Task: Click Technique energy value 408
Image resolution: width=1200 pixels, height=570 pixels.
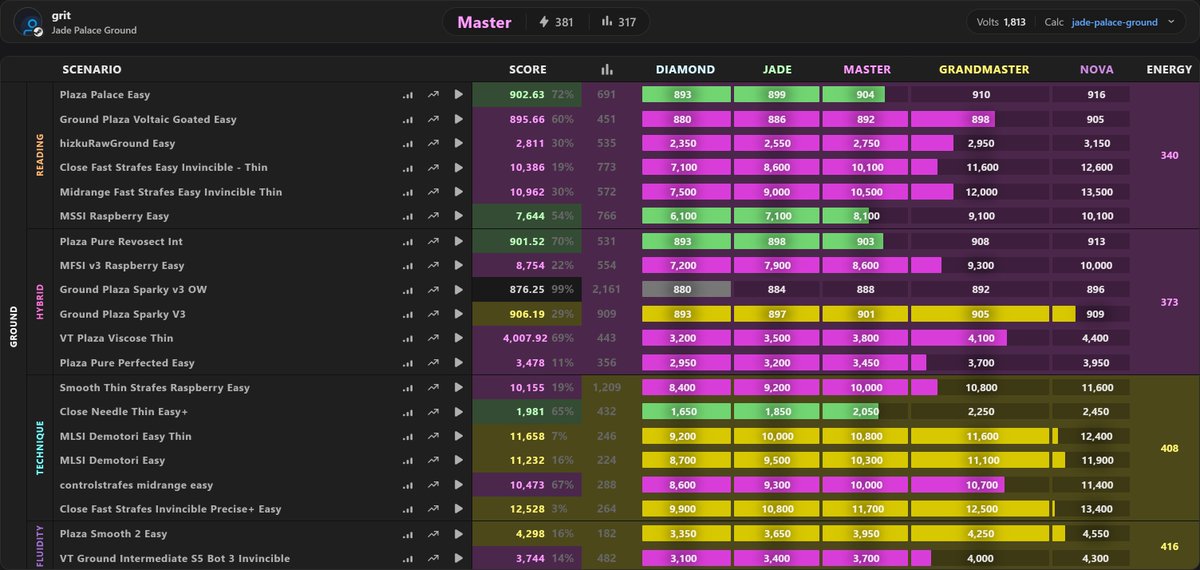Action: pyautogui.click(x=1169, y=449)
